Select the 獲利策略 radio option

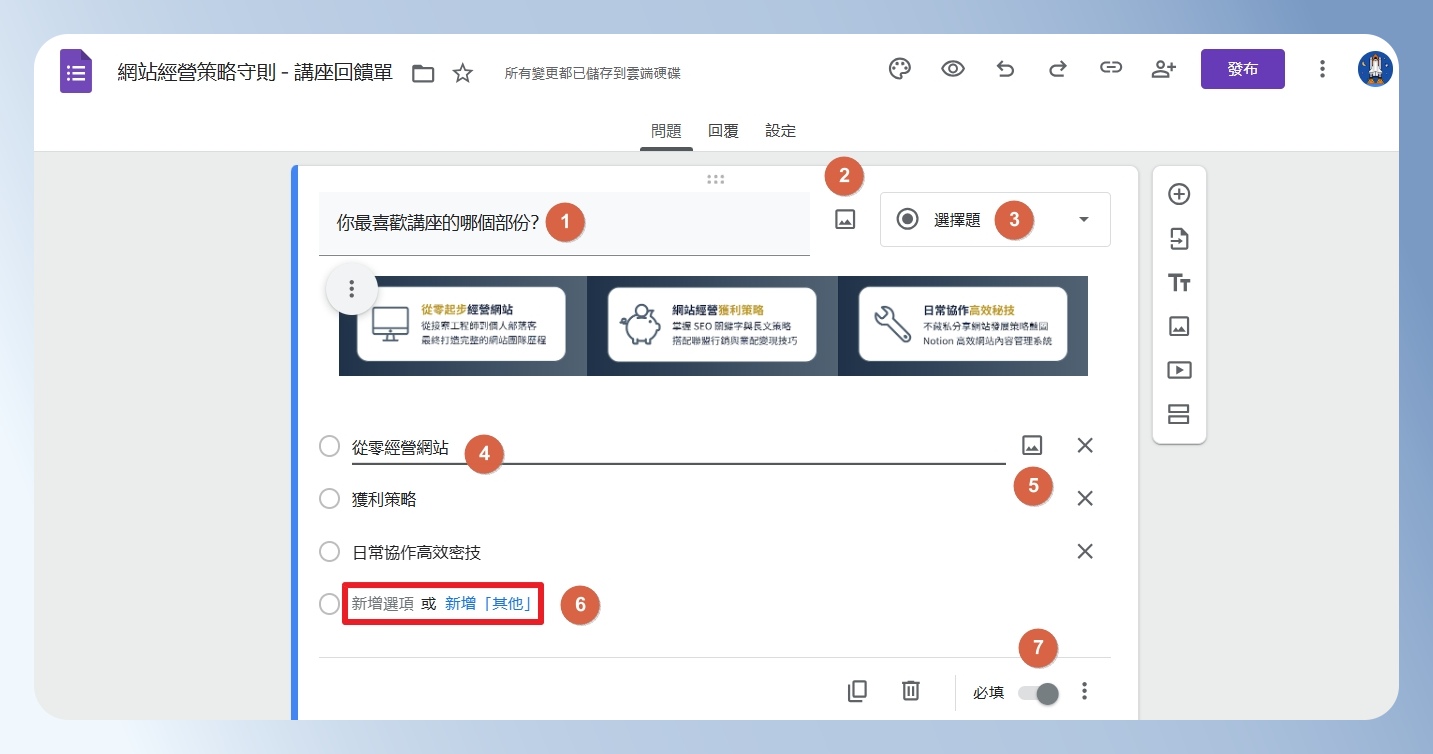[x=329, y=498]
